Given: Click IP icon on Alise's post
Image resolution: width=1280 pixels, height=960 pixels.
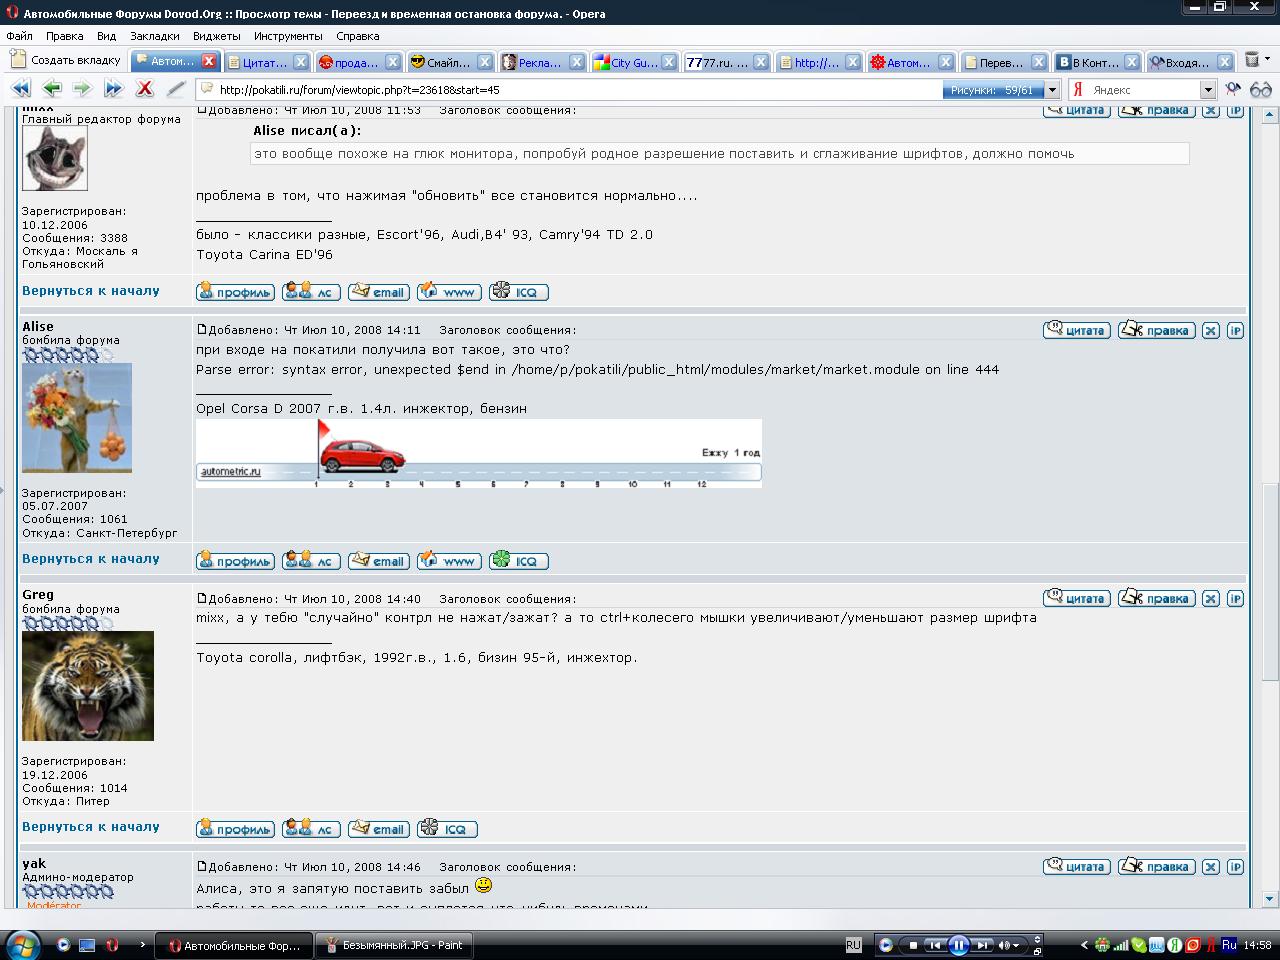Looking at the screenshot, I should click(x=1235, y=330).
